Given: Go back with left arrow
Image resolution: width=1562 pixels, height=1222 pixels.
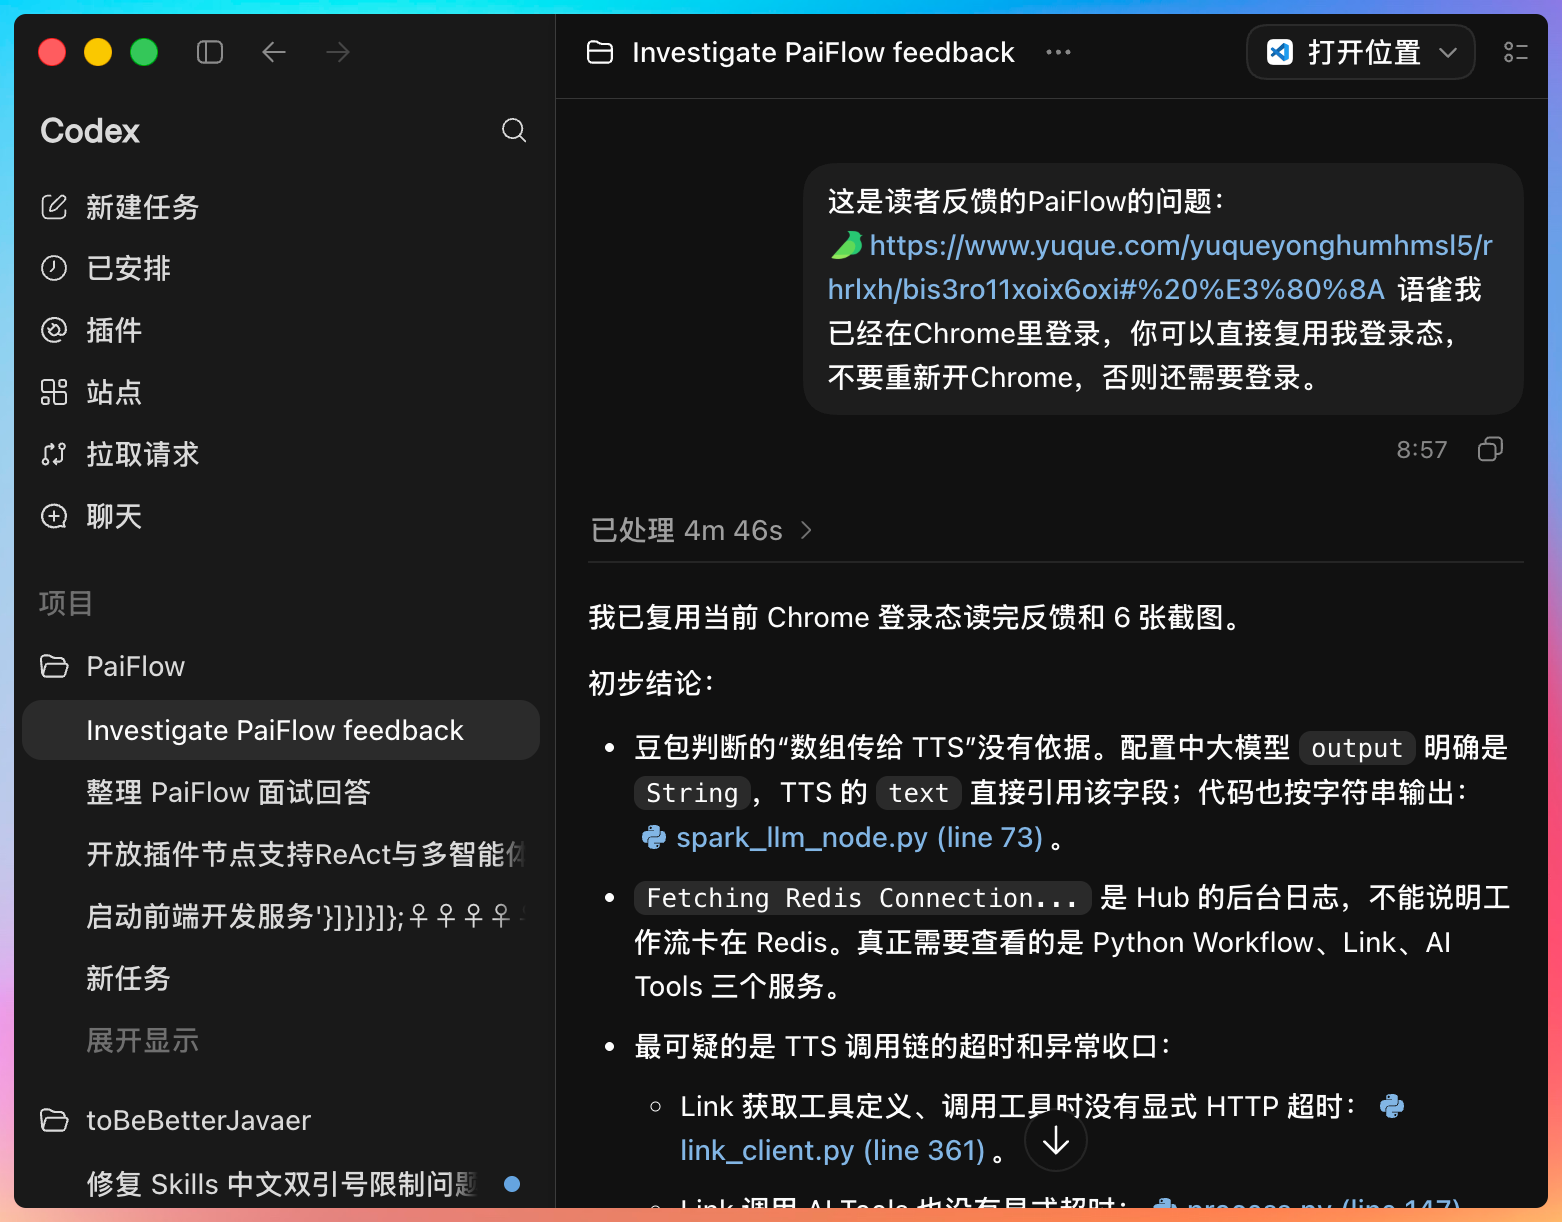Looking at the screenshot, I should tap(274, 52).
